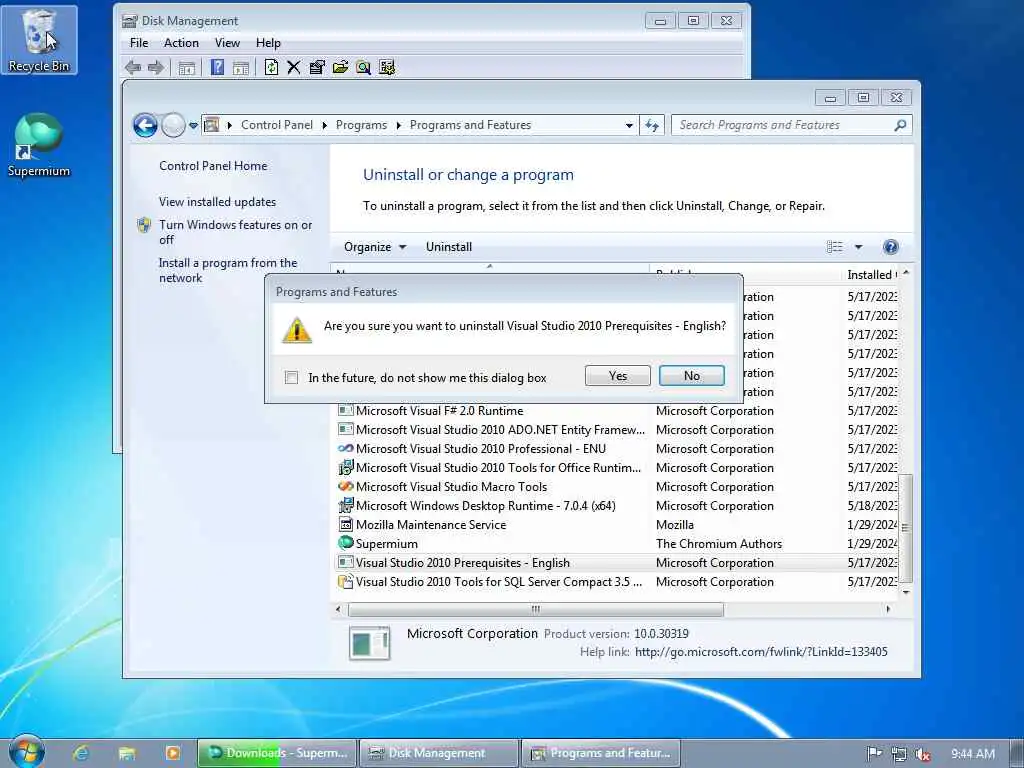Viewport: 1024px width, 768px height.
Task: Switch to Disk Management taskbar item
Action: click(440, 753)
